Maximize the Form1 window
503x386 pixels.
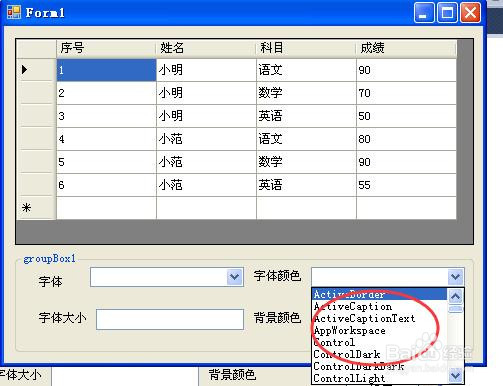447,13
